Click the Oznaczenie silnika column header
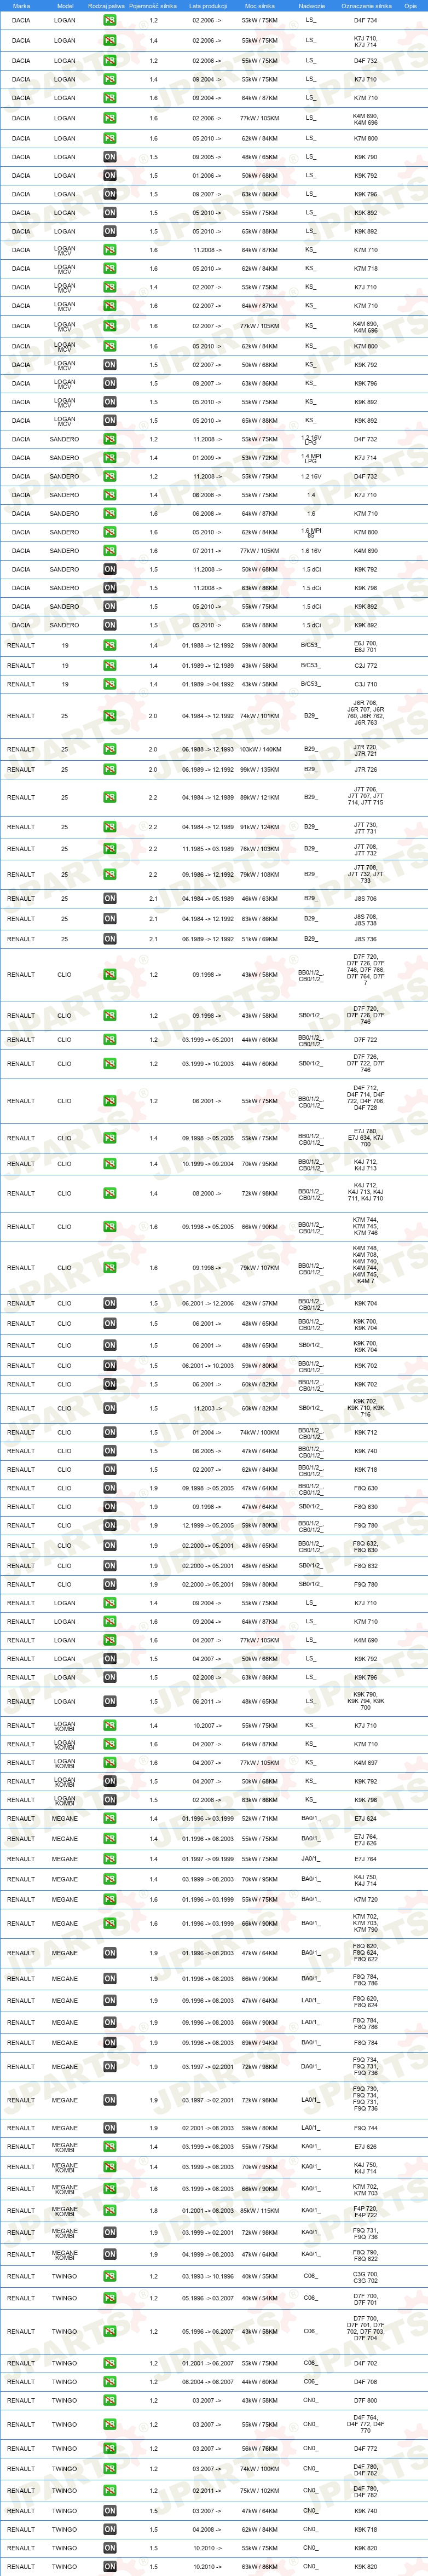The height and width of the screenshot is (2576, 428). pyautogui.click(x=366, y=6)
